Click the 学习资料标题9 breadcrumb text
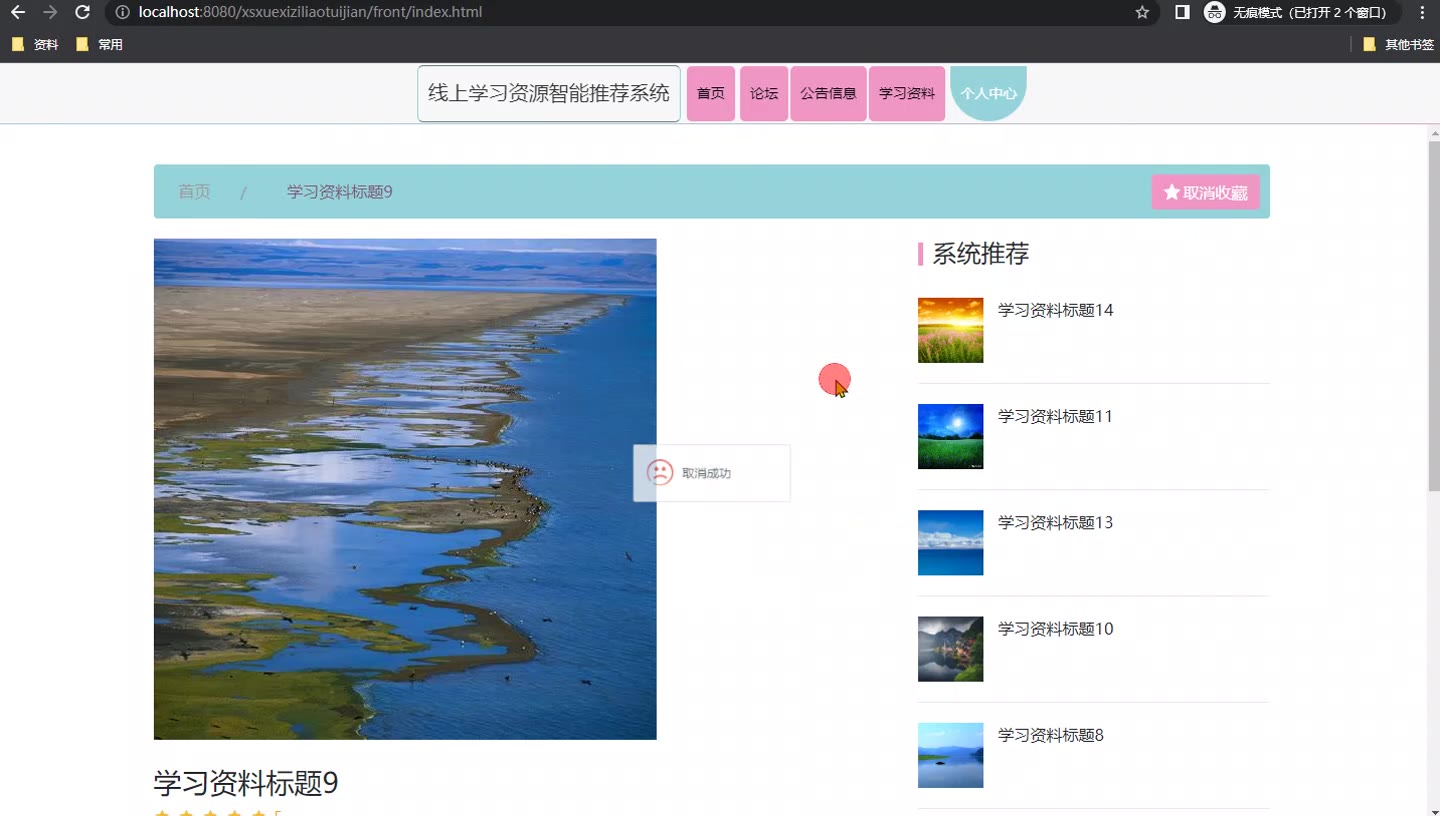Screen dimensions: 1440x816 [x=340, y=192]
